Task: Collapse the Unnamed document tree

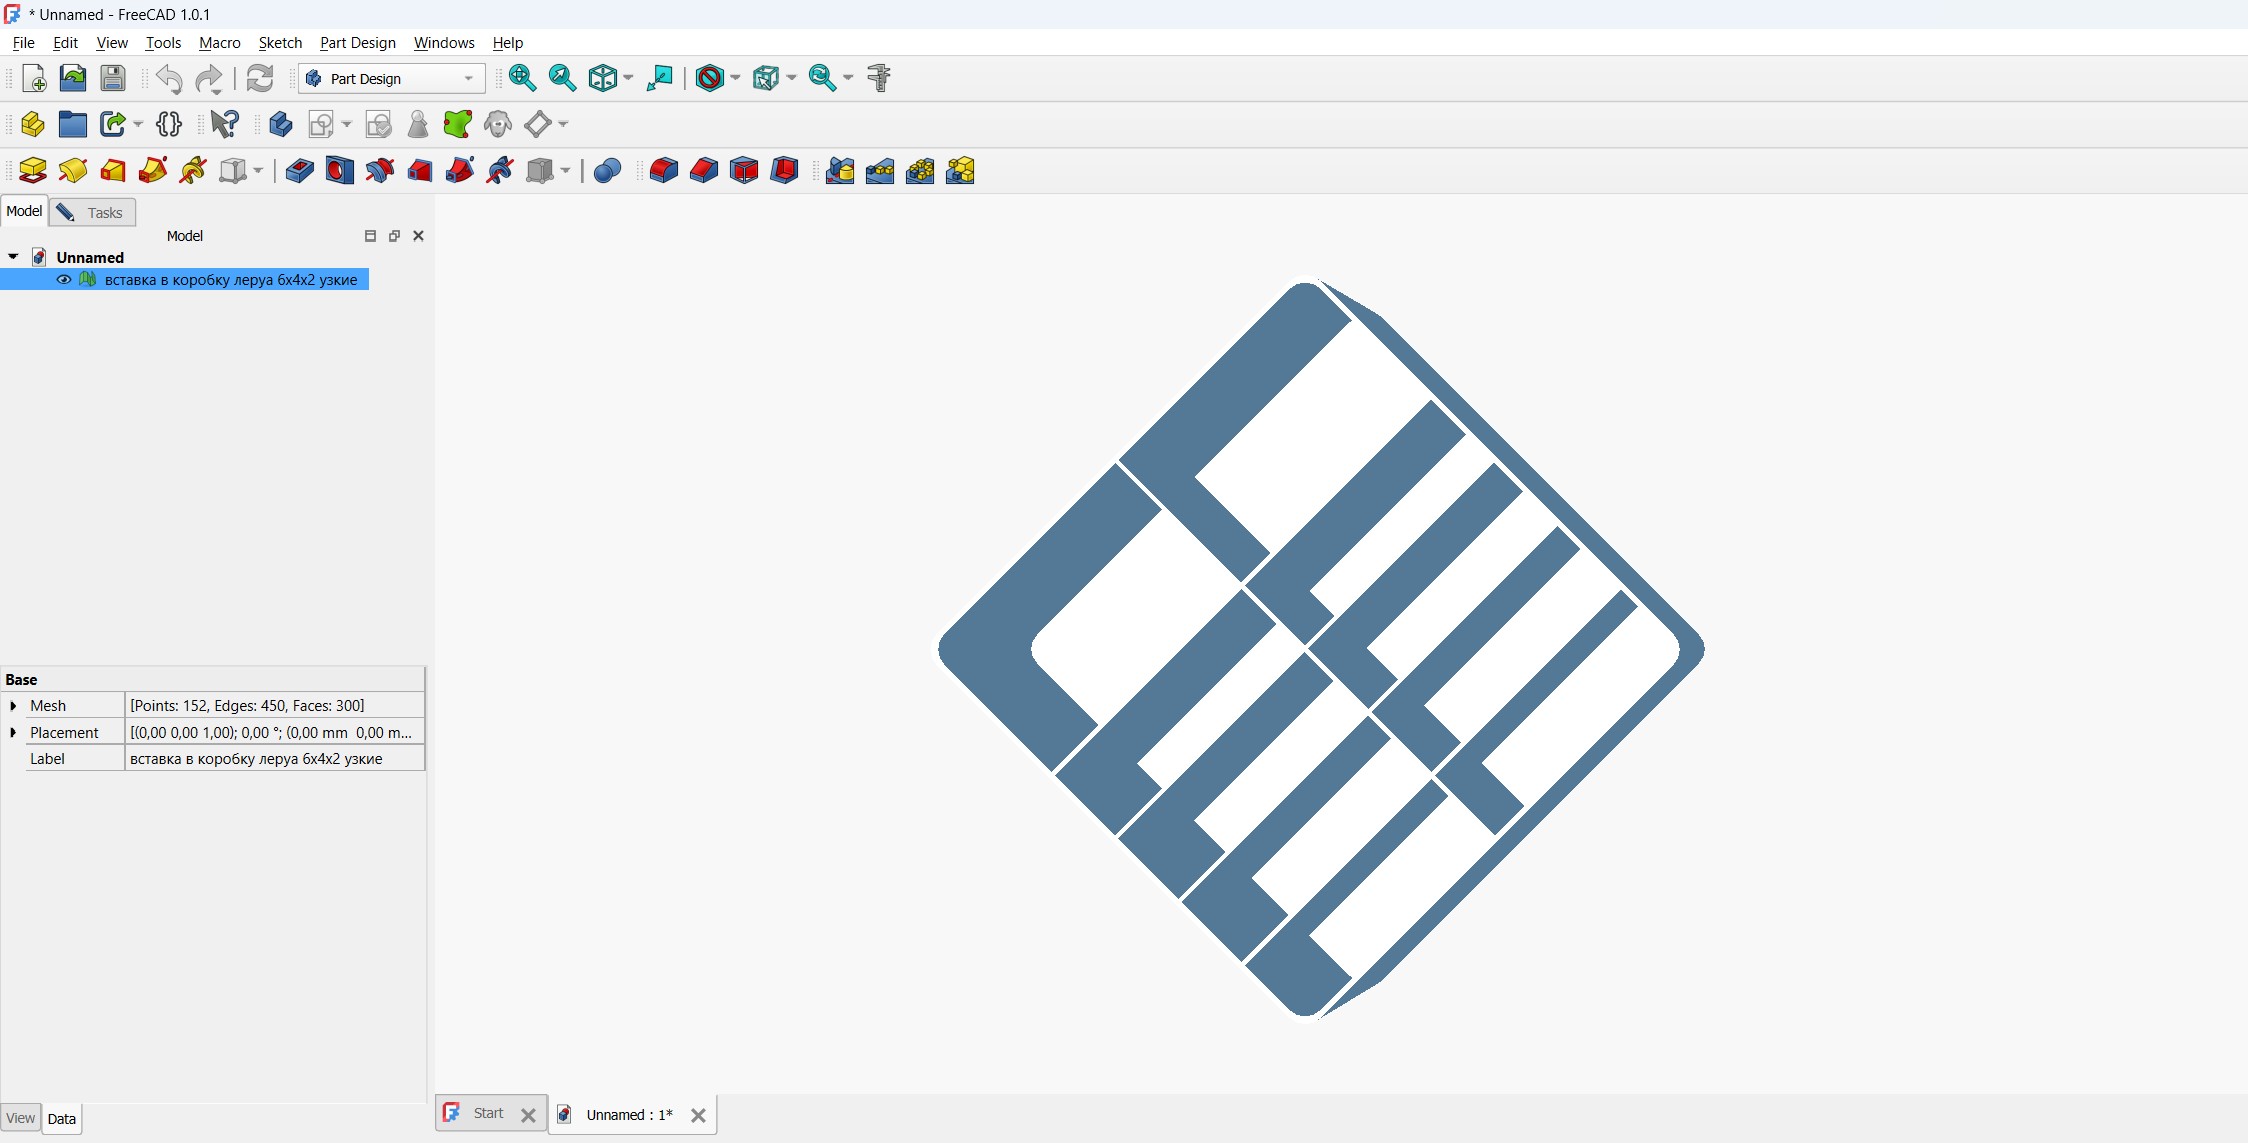Action: pyautogui.click(x=13, y=257)
